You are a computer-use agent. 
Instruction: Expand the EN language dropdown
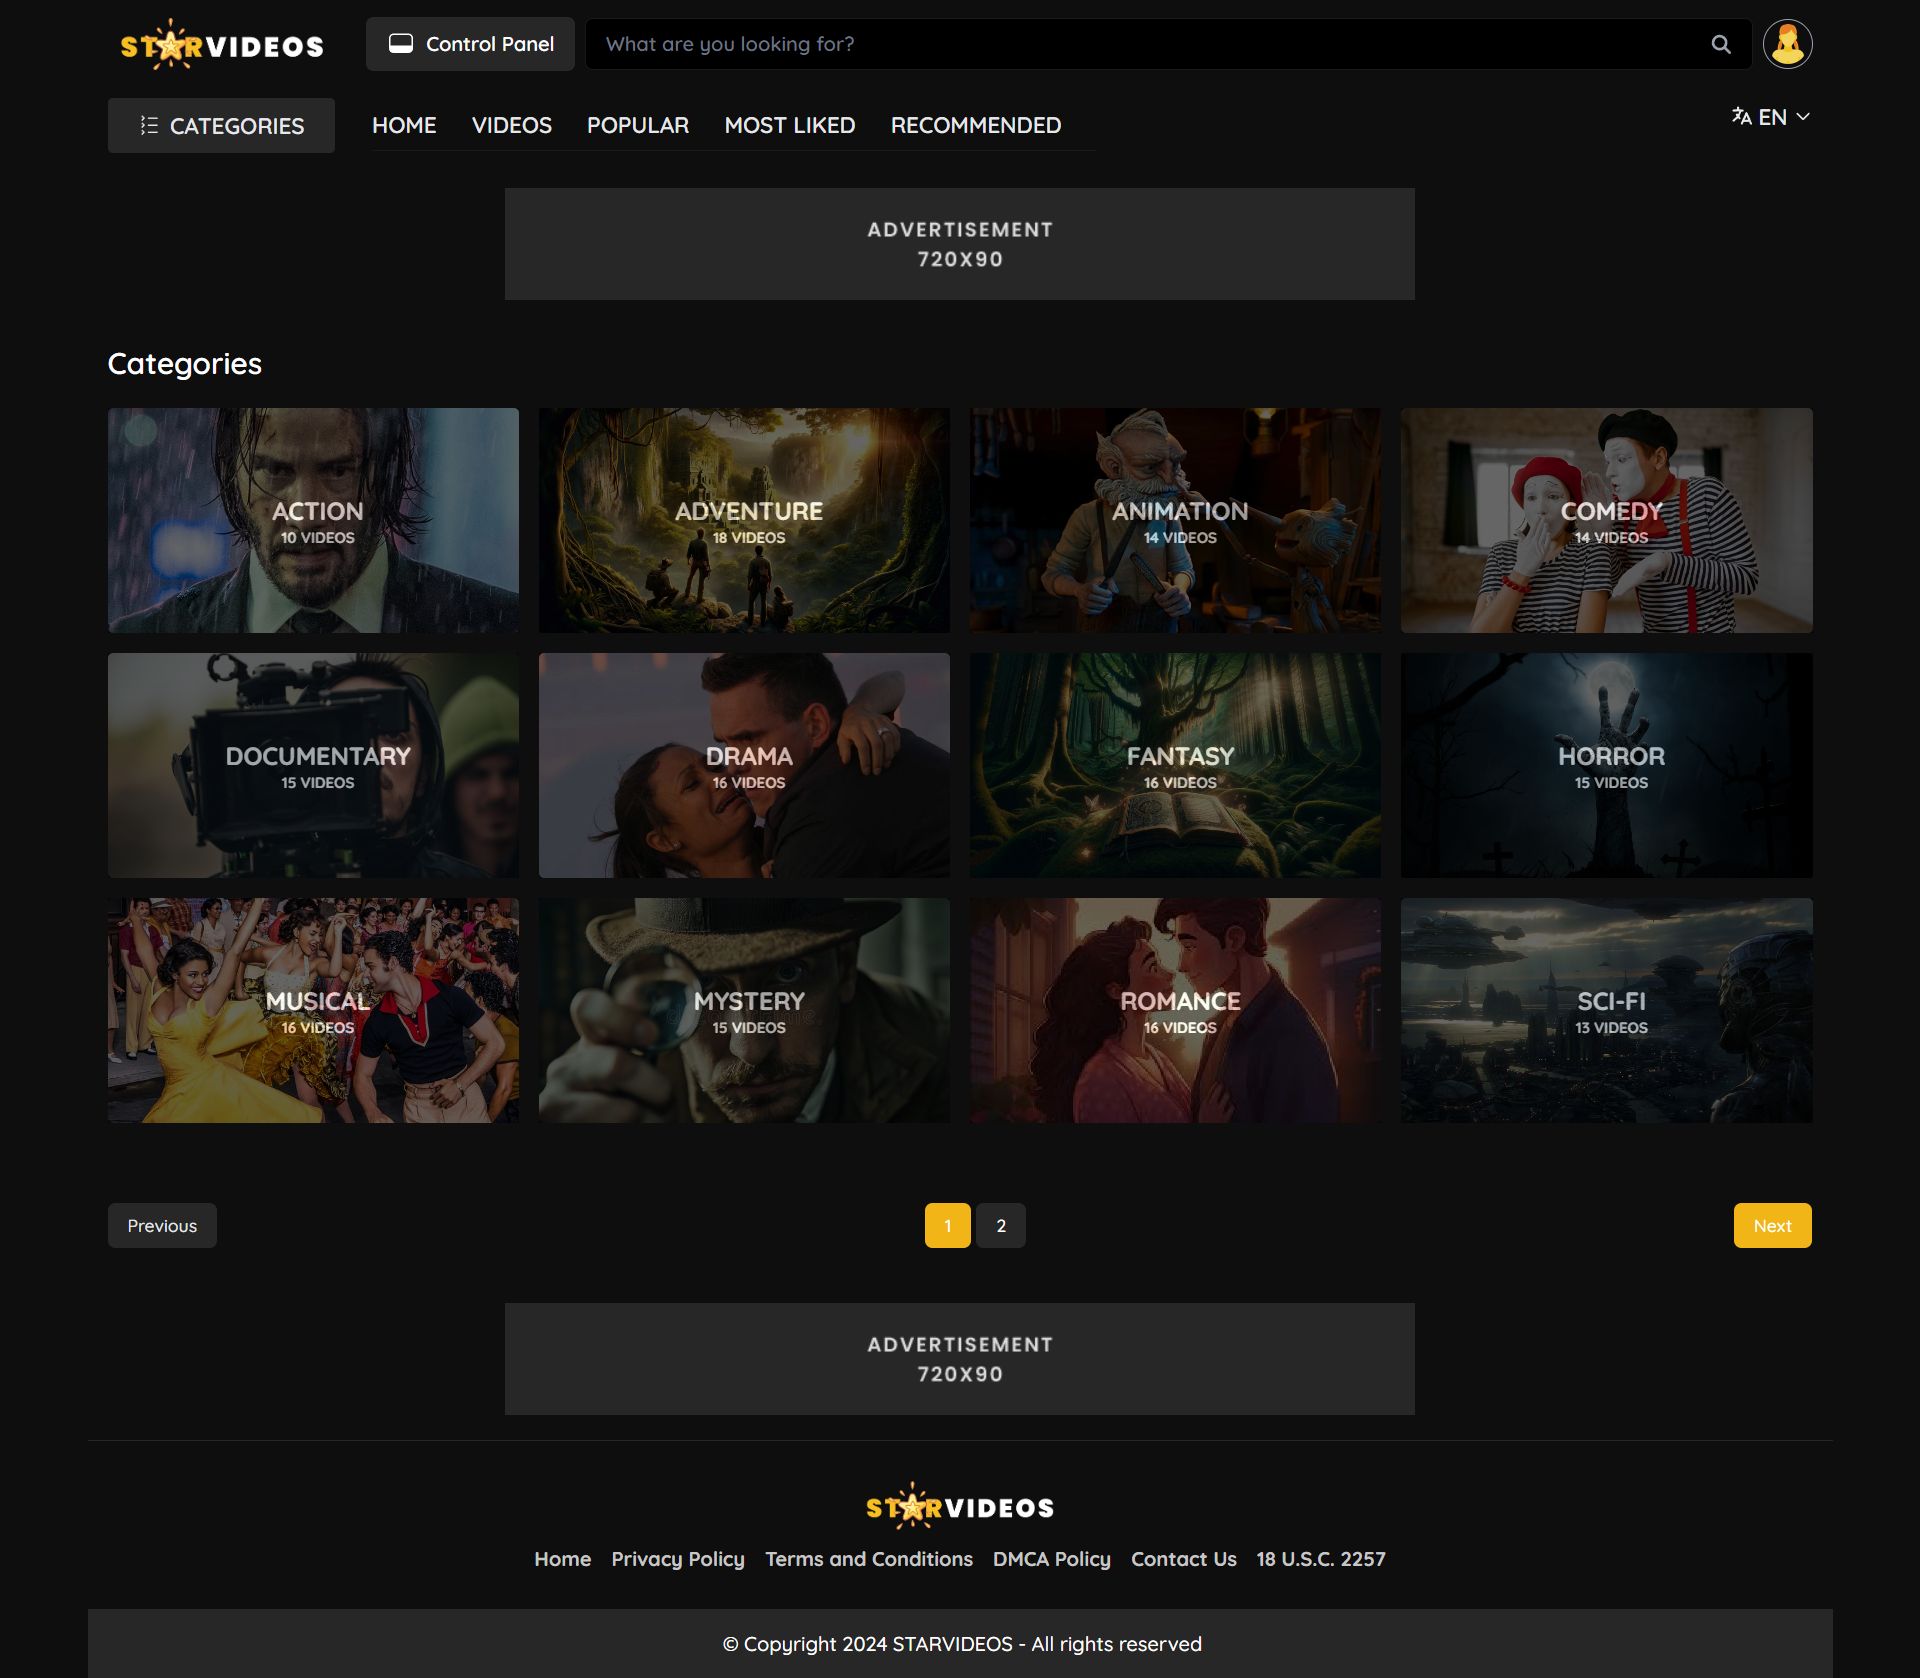tap(1771, 117)
